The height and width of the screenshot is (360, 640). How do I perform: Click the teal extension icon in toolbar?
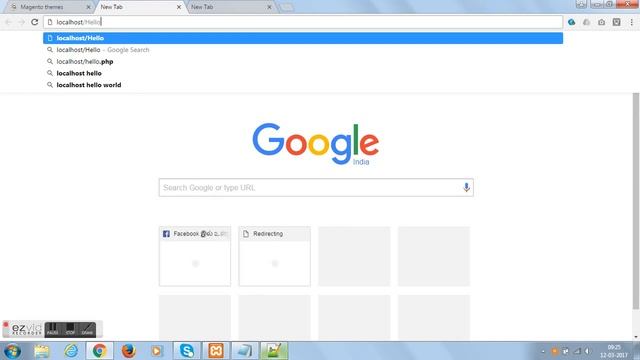tap(571, 22)
